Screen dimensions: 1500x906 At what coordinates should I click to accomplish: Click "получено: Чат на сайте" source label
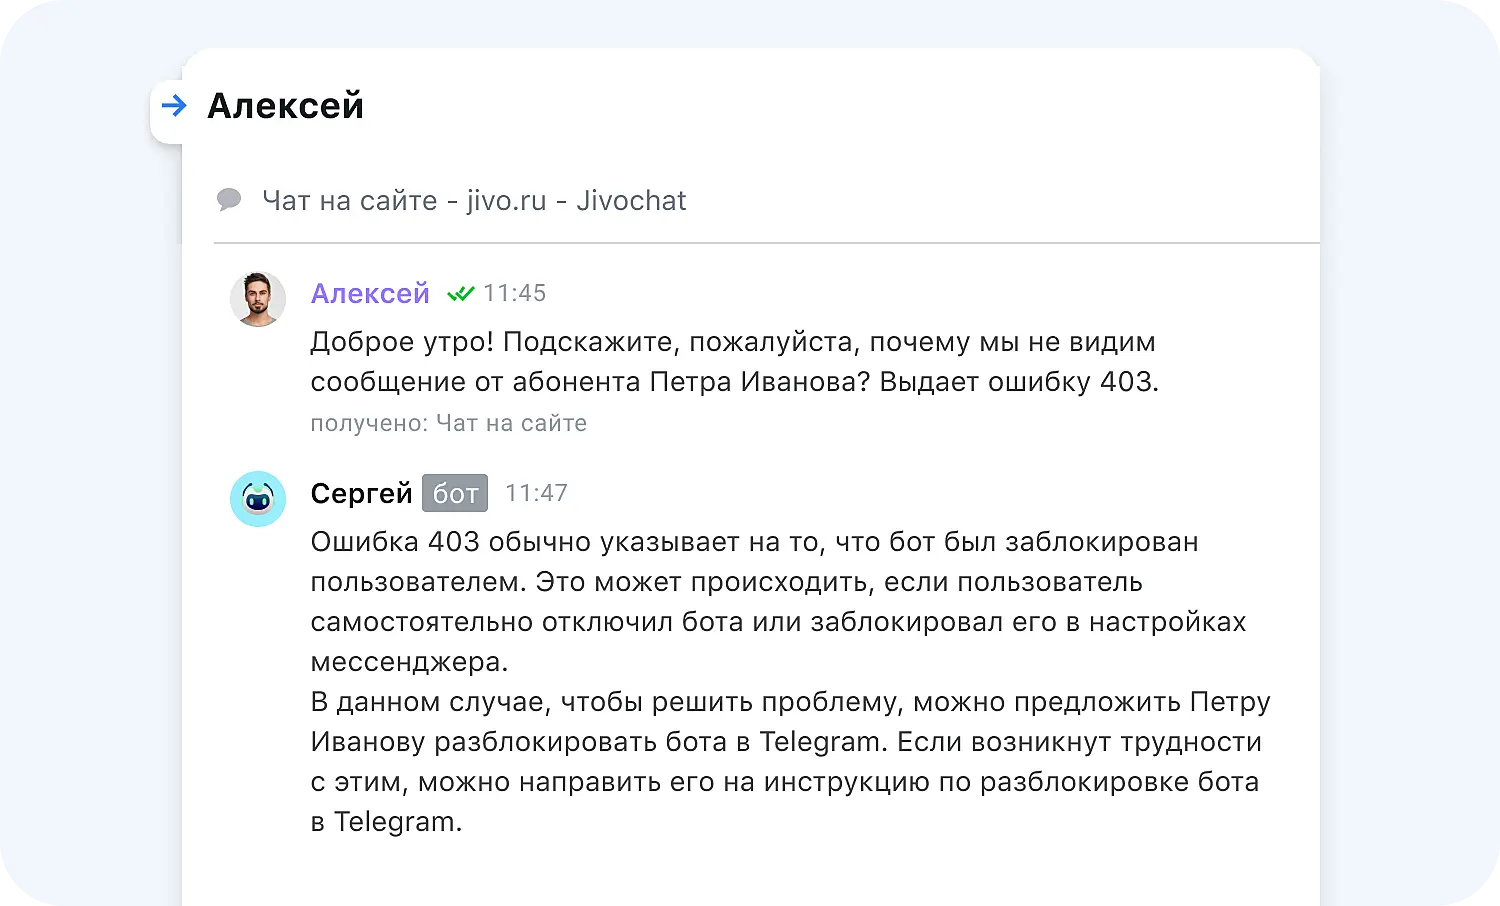point(448,423)
